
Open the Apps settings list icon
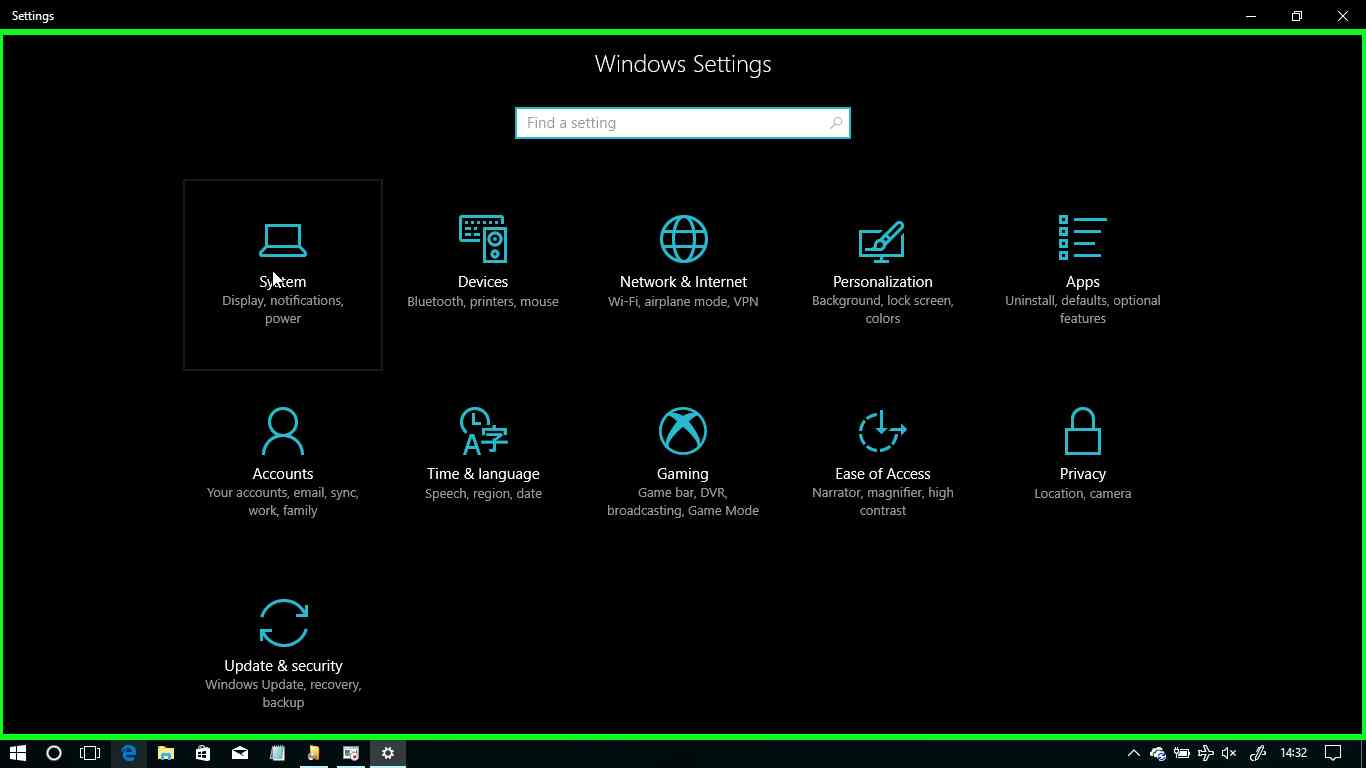[x=1083, y=238]
